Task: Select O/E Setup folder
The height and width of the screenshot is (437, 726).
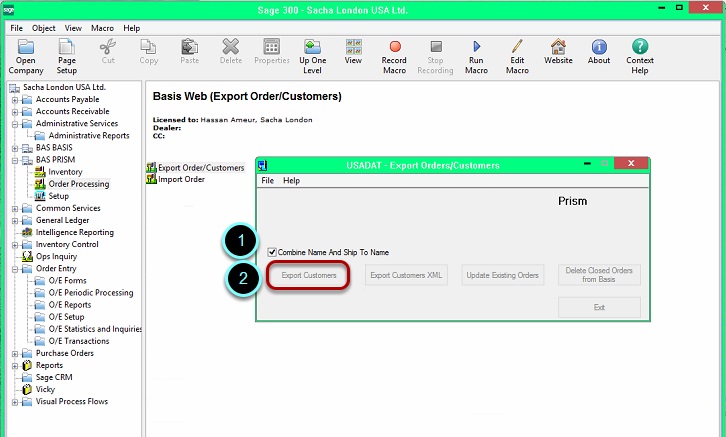Action: pos(66,317)
